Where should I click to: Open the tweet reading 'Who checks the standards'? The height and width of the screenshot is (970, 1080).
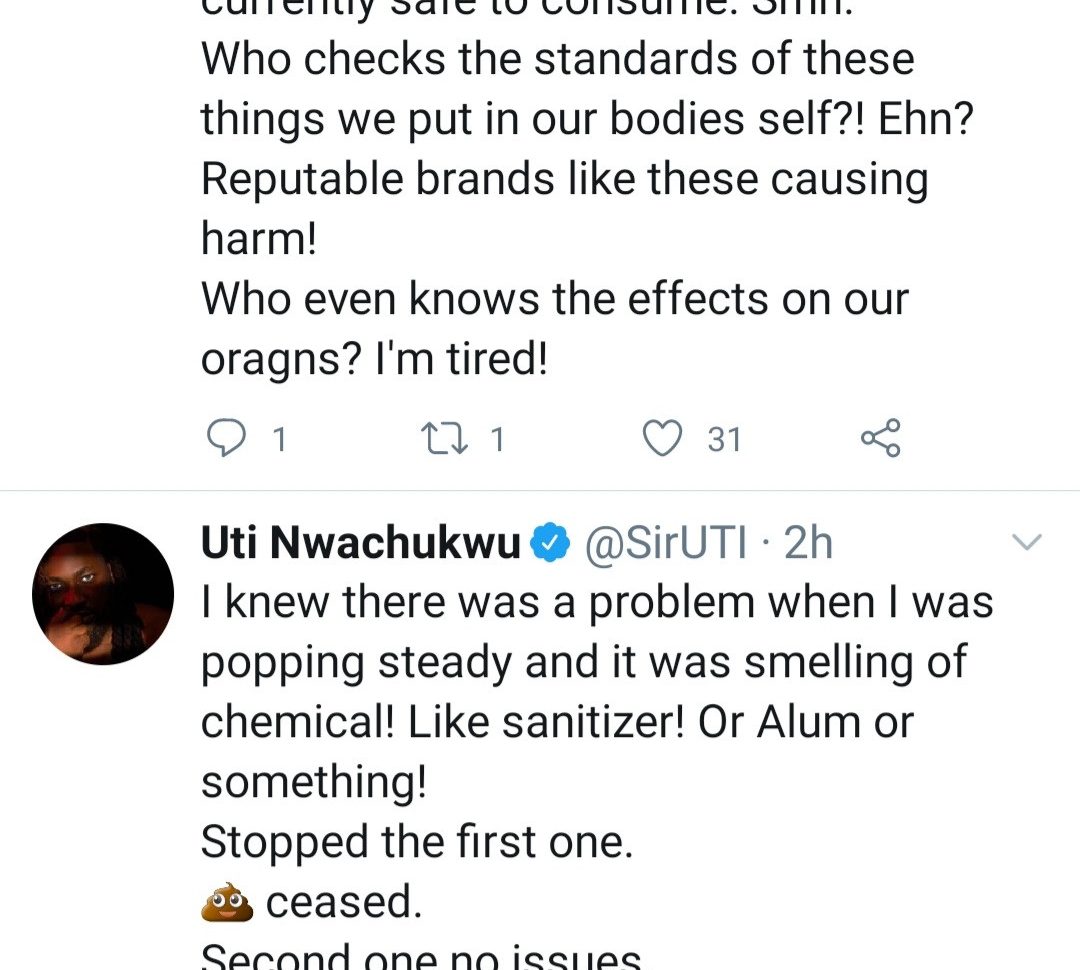click(x=557, y=60)
